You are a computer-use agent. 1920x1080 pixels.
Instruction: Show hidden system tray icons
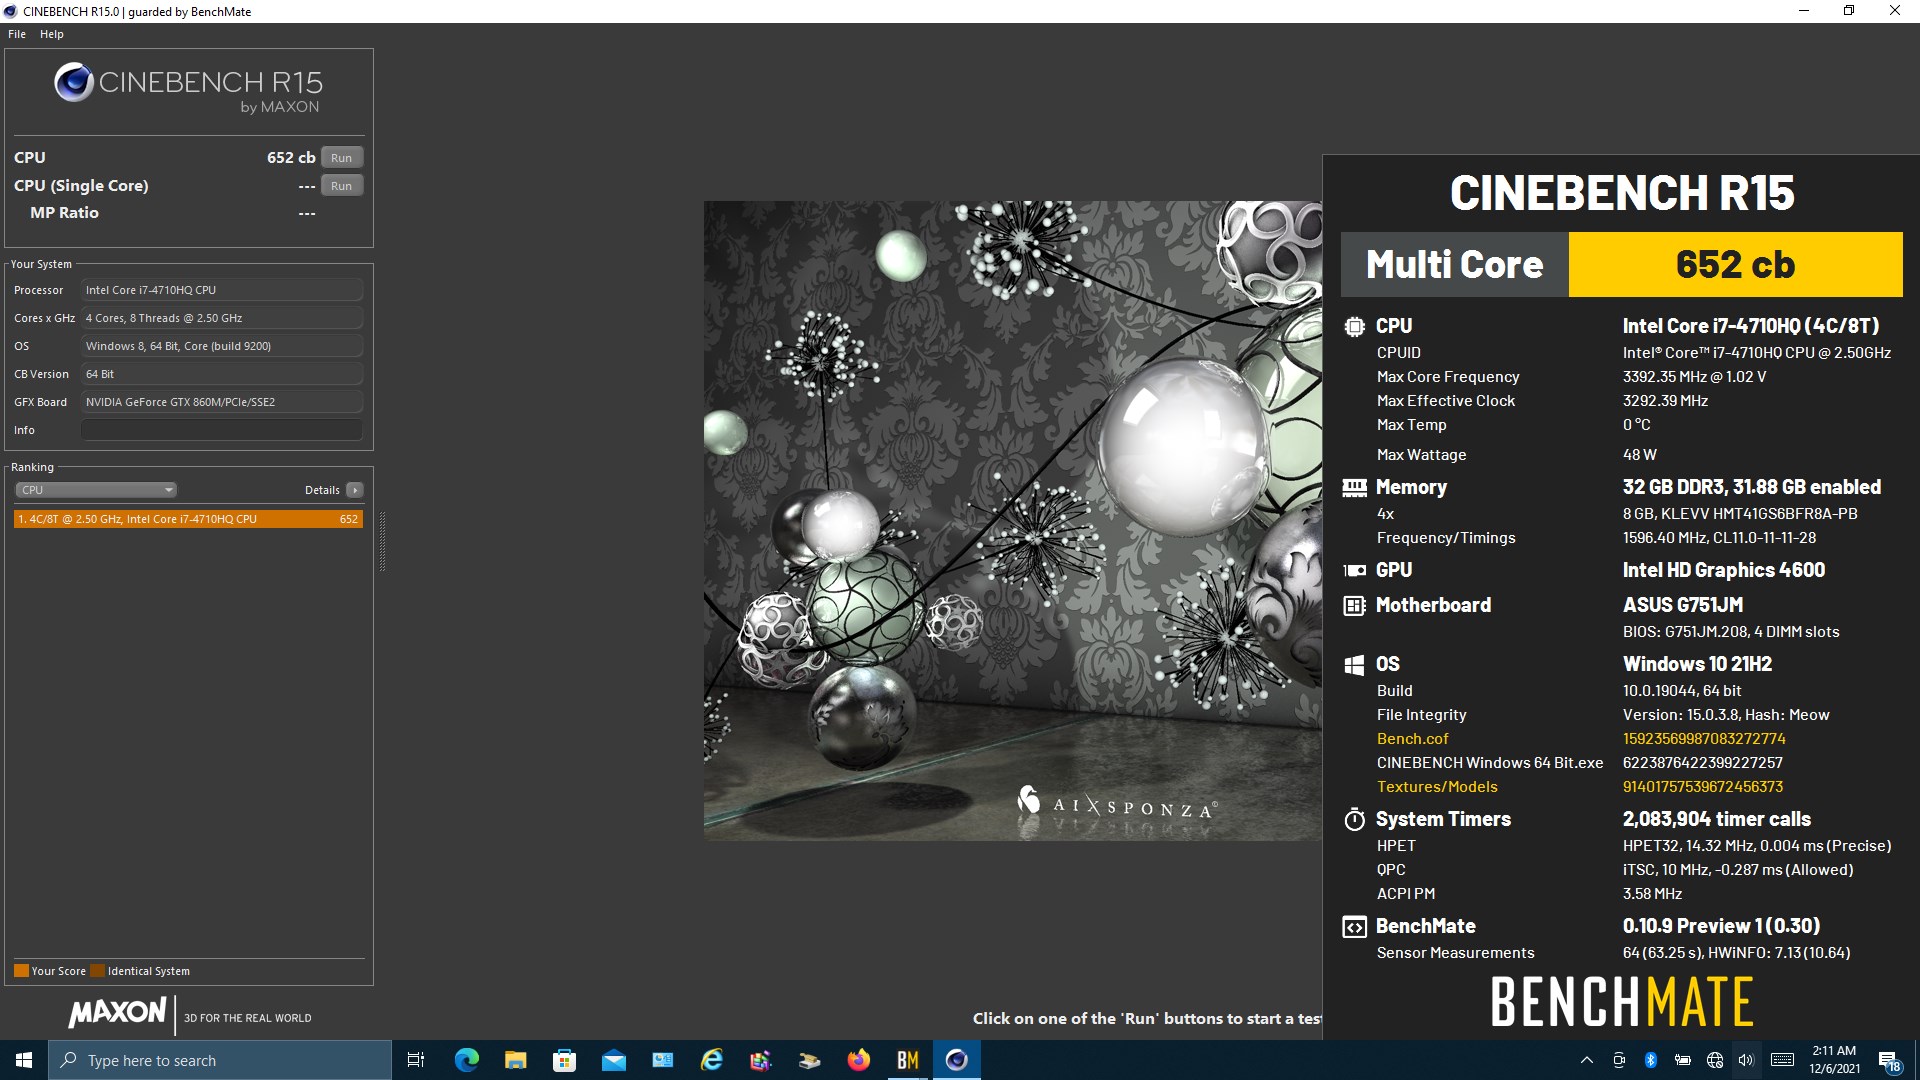point(1587,1060)
